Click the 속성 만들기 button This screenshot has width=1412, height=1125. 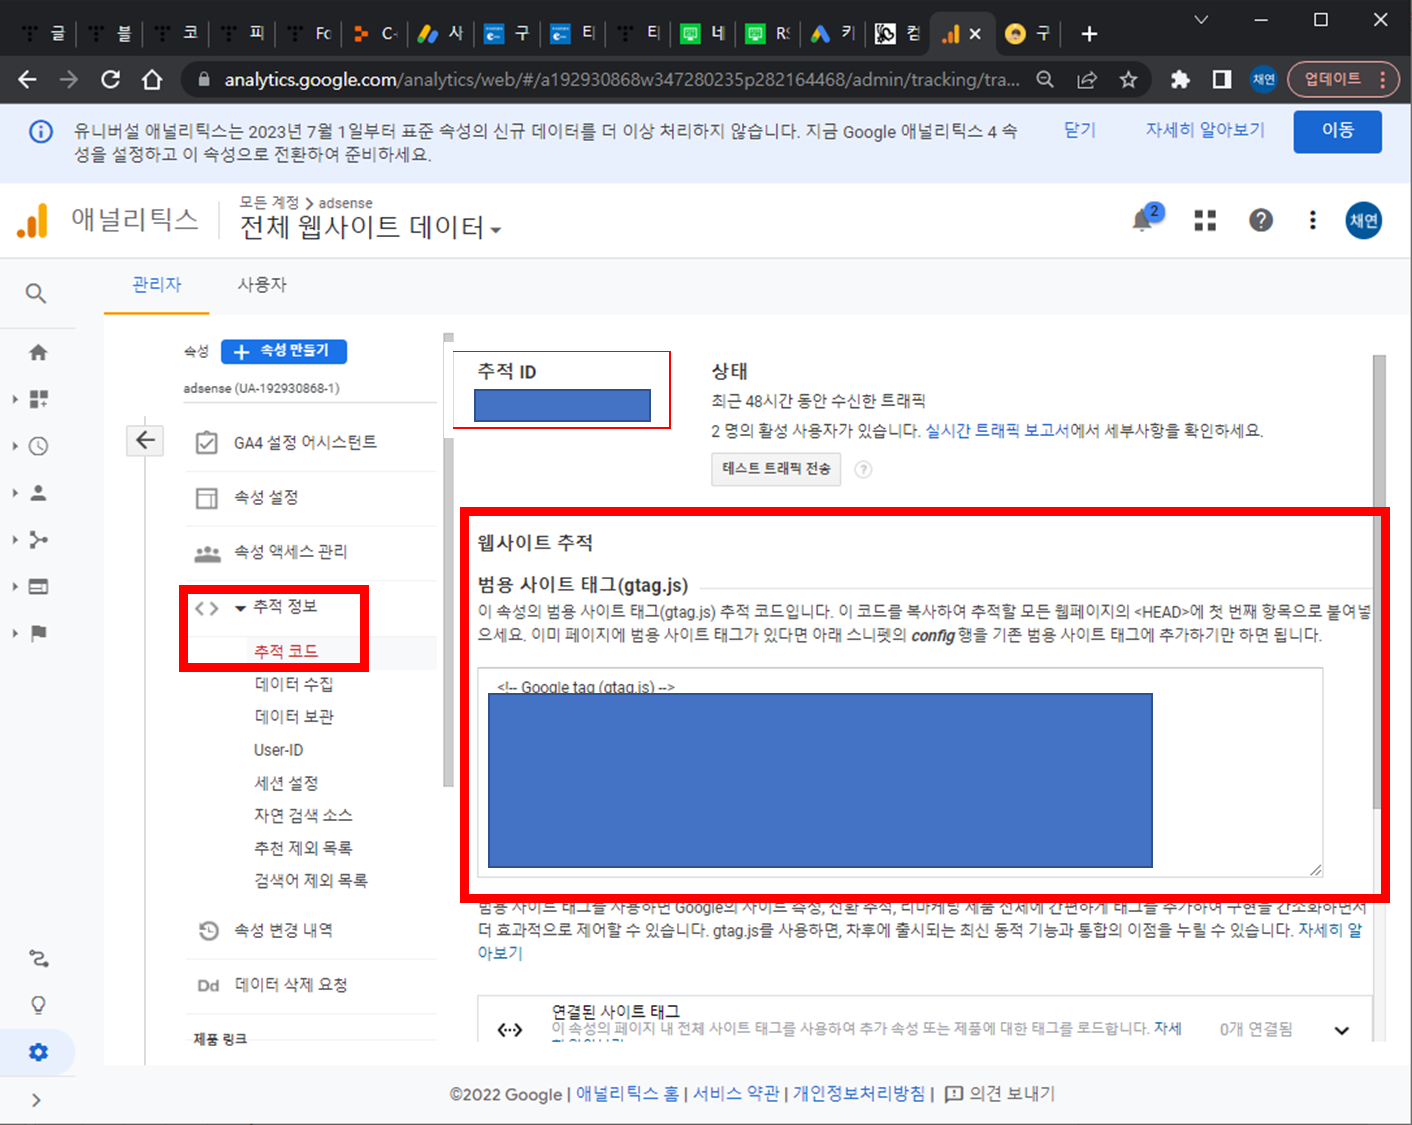pos(284,351)
